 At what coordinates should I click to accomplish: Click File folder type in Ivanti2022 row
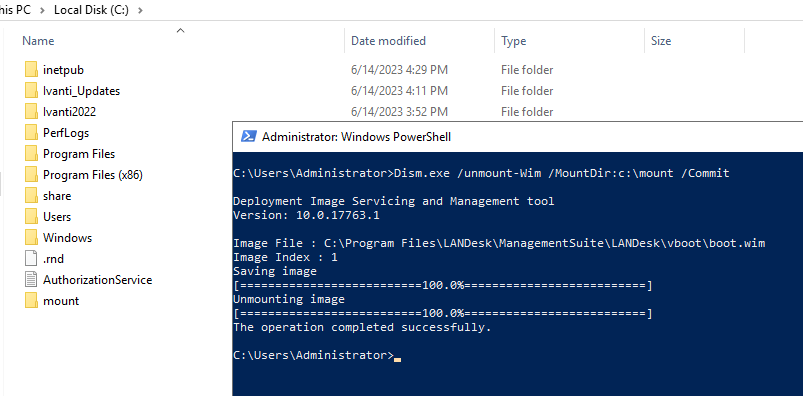527,112
